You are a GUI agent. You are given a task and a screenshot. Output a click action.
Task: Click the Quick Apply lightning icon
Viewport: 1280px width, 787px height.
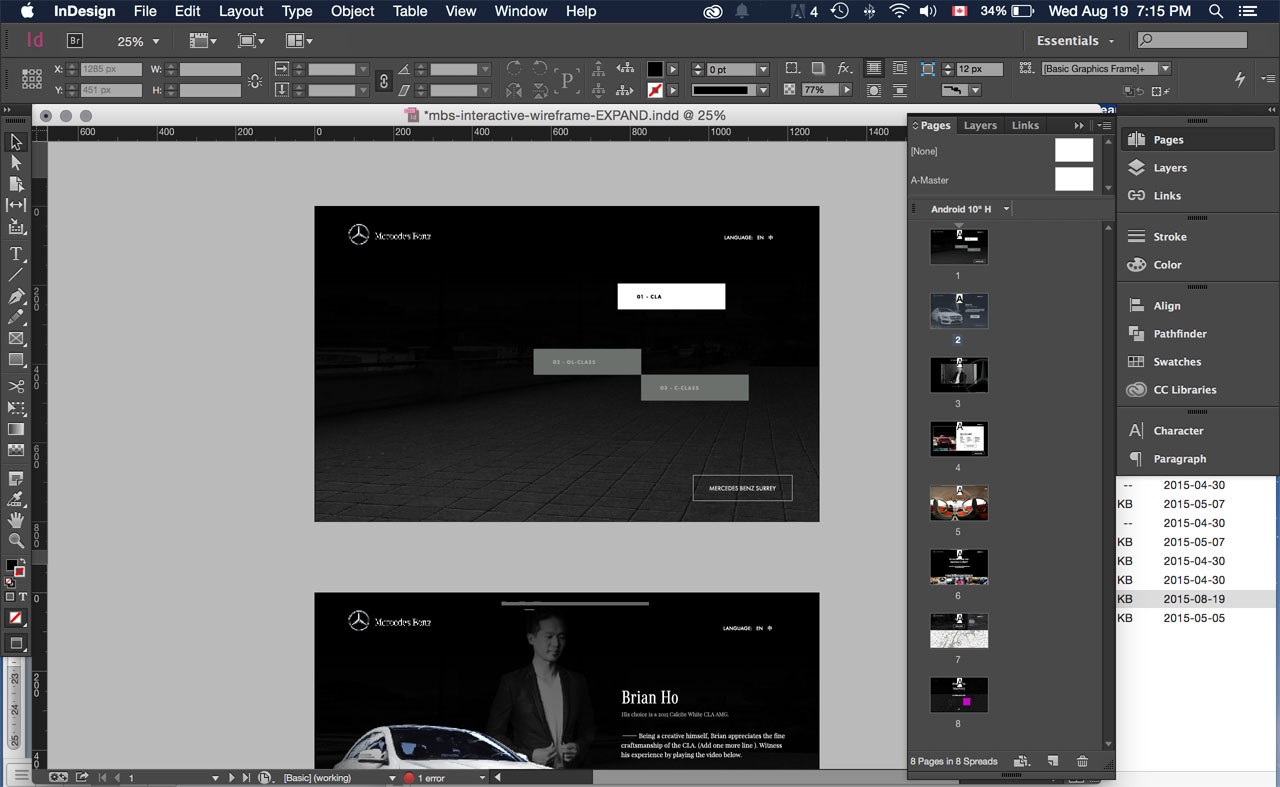point(1240,78)
